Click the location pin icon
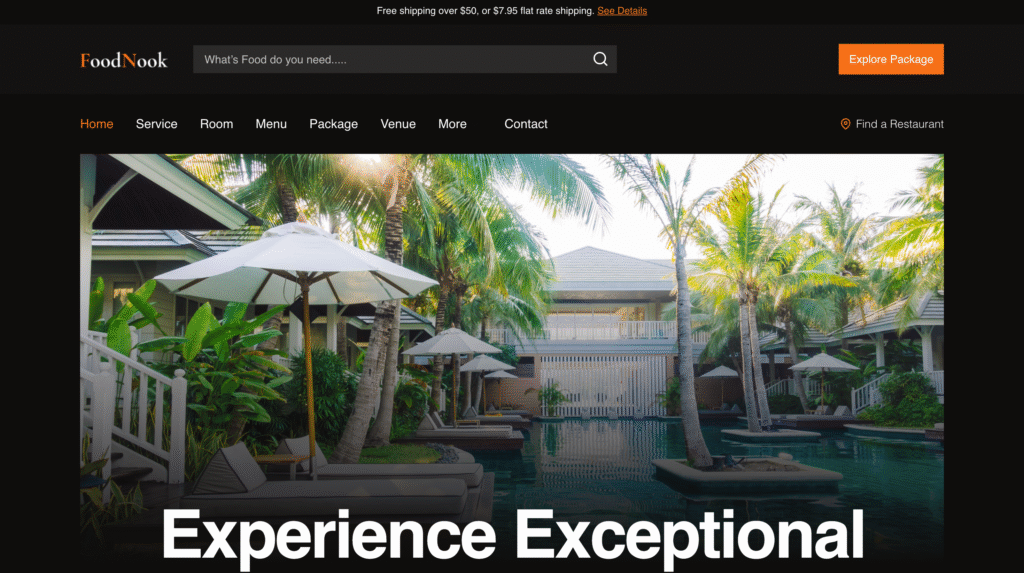Viewport: 1024px width, 573px height. 845,124
